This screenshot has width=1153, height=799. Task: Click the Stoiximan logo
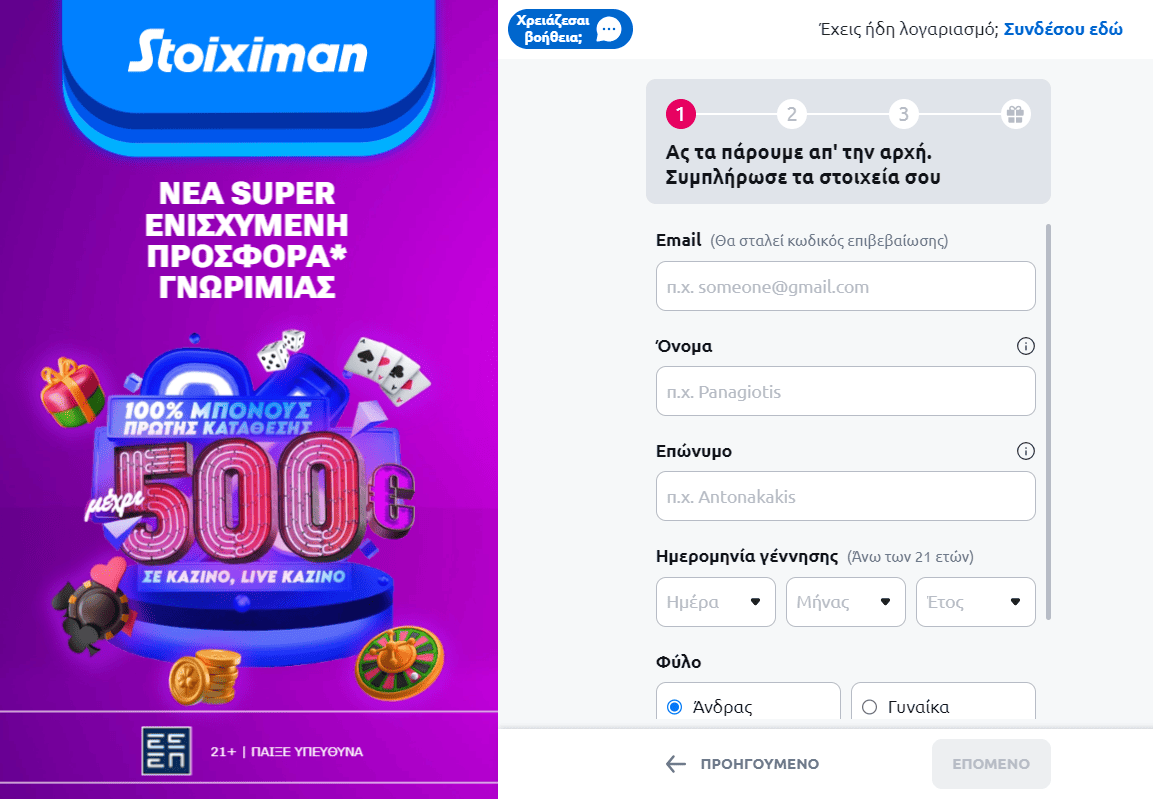point(247,53)
